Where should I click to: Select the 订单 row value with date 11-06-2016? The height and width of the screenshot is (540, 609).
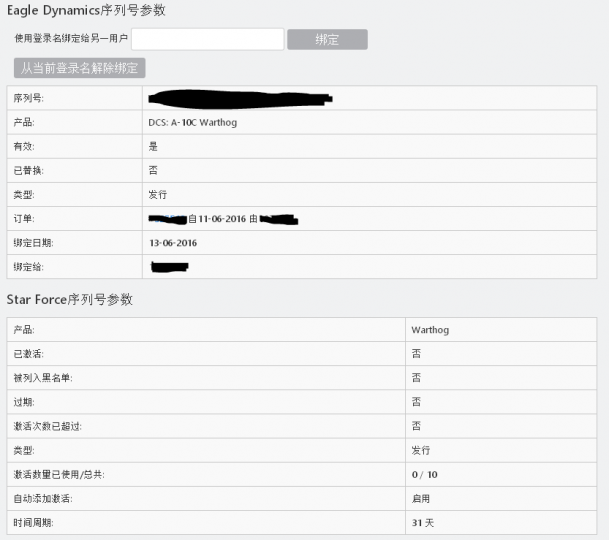(225, 218)
